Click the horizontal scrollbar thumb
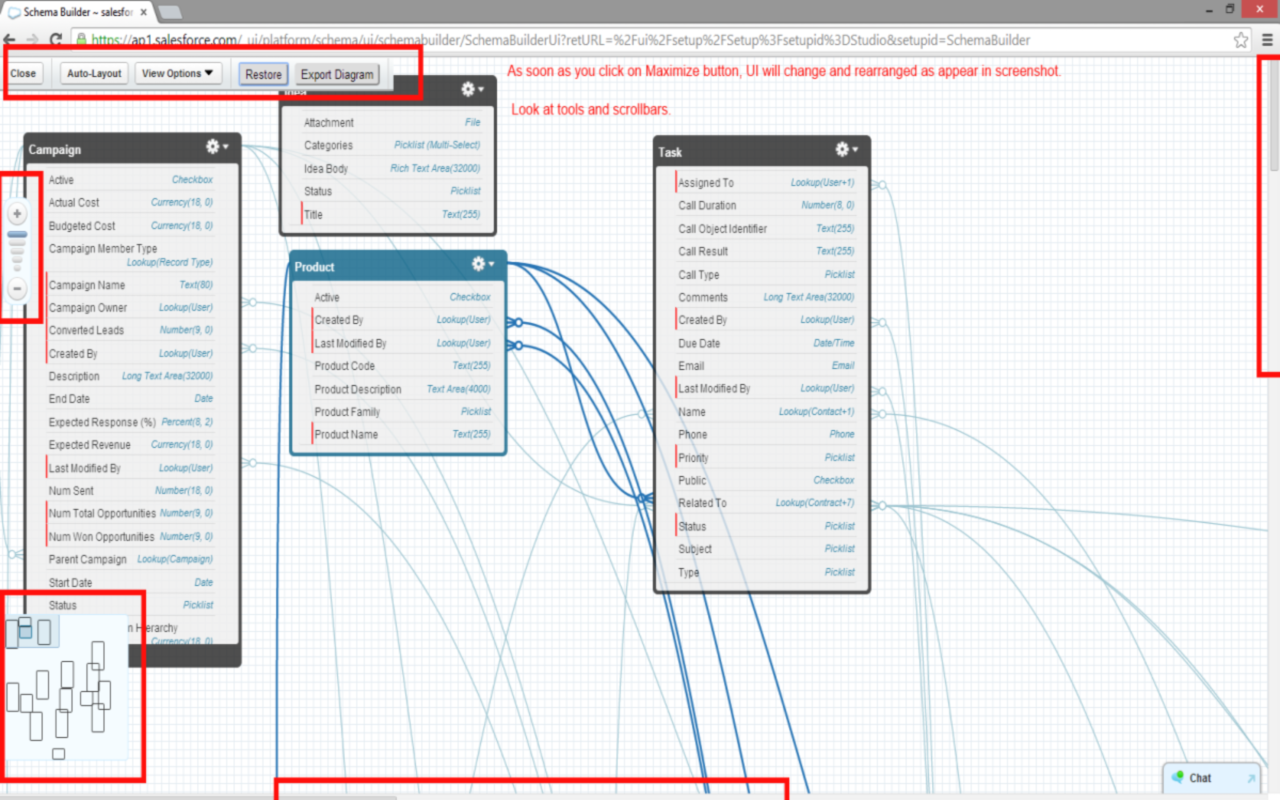The height and width of the screenshot is (800, 1280). pyautogui.click(x=200, y=797)
